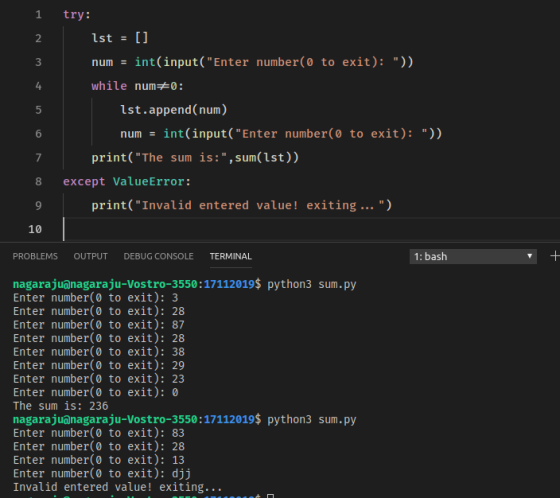Click the 'Invalid entered value! exiting ...' string in code
Viewport: 560px width, 498px height.
[260, 205]
